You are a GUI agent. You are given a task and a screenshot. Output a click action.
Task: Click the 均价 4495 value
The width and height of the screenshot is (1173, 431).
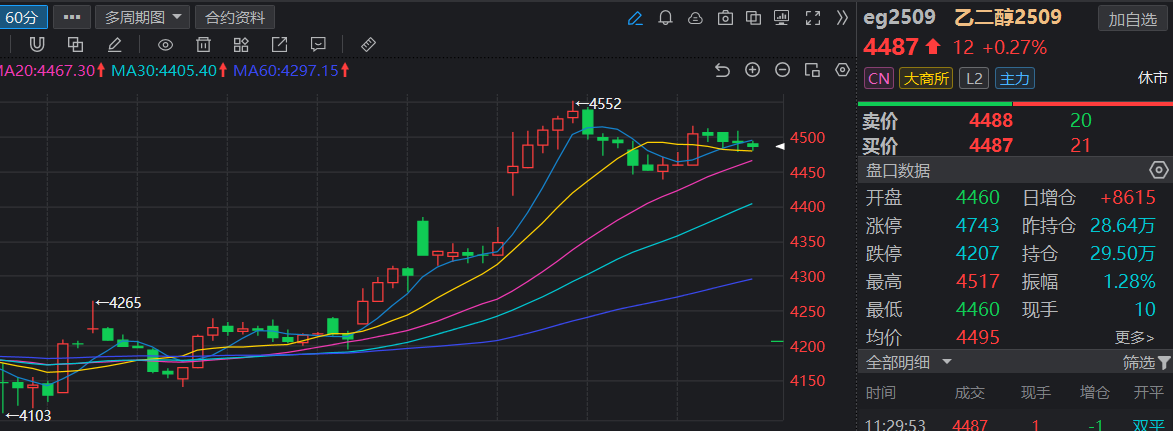point(977,337)
